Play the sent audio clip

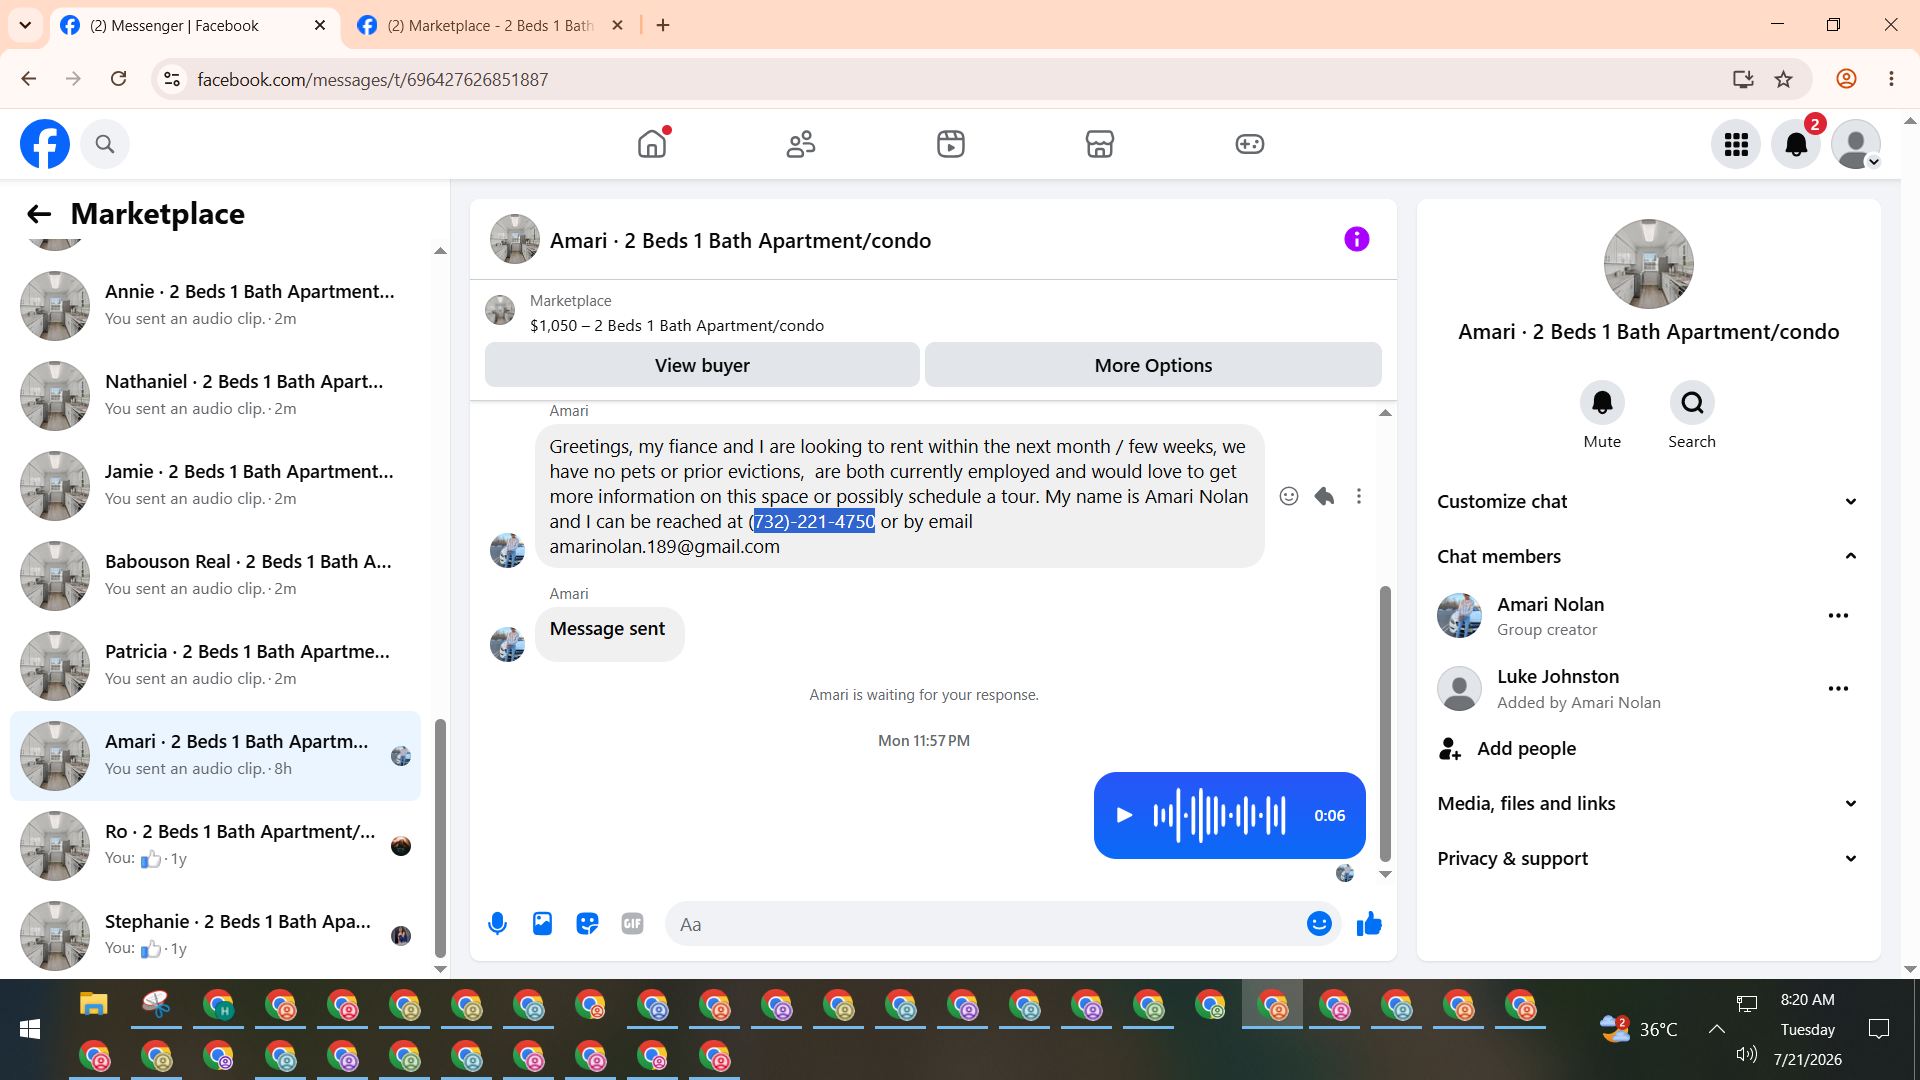click(x=1124, y=815)
